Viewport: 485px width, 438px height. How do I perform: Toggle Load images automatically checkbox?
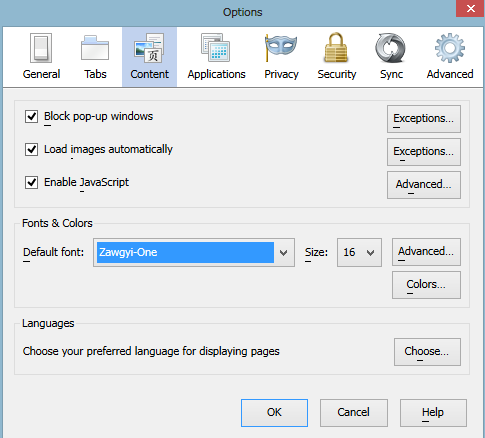point(31,150)
